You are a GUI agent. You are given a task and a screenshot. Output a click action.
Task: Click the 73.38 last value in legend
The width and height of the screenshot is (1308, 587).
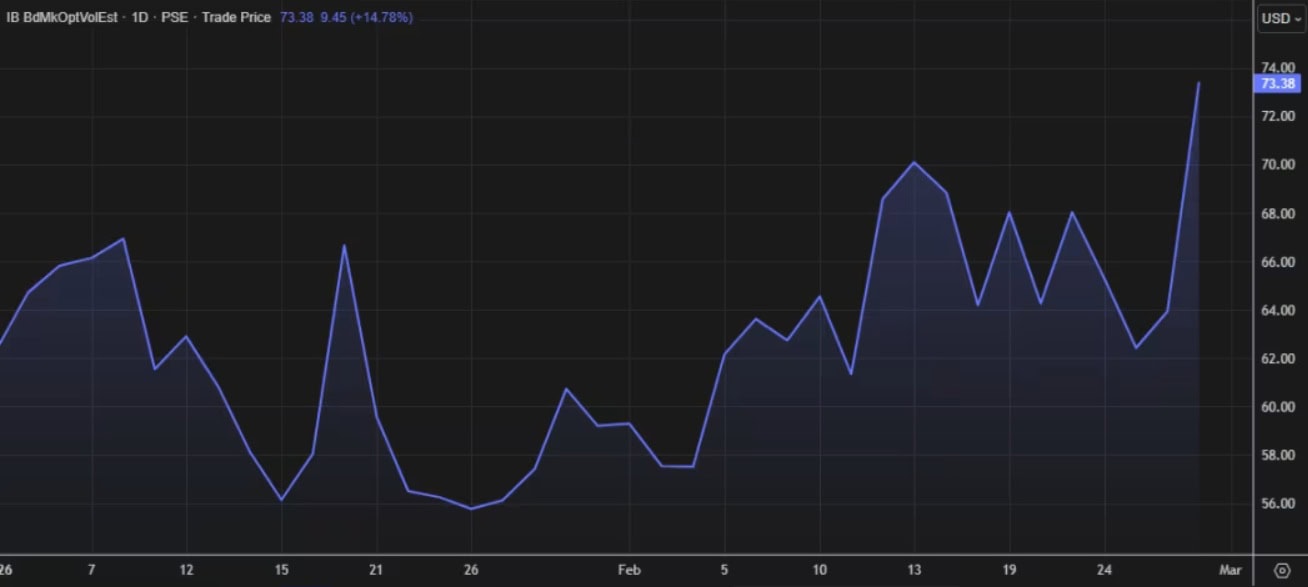point(297,18)
